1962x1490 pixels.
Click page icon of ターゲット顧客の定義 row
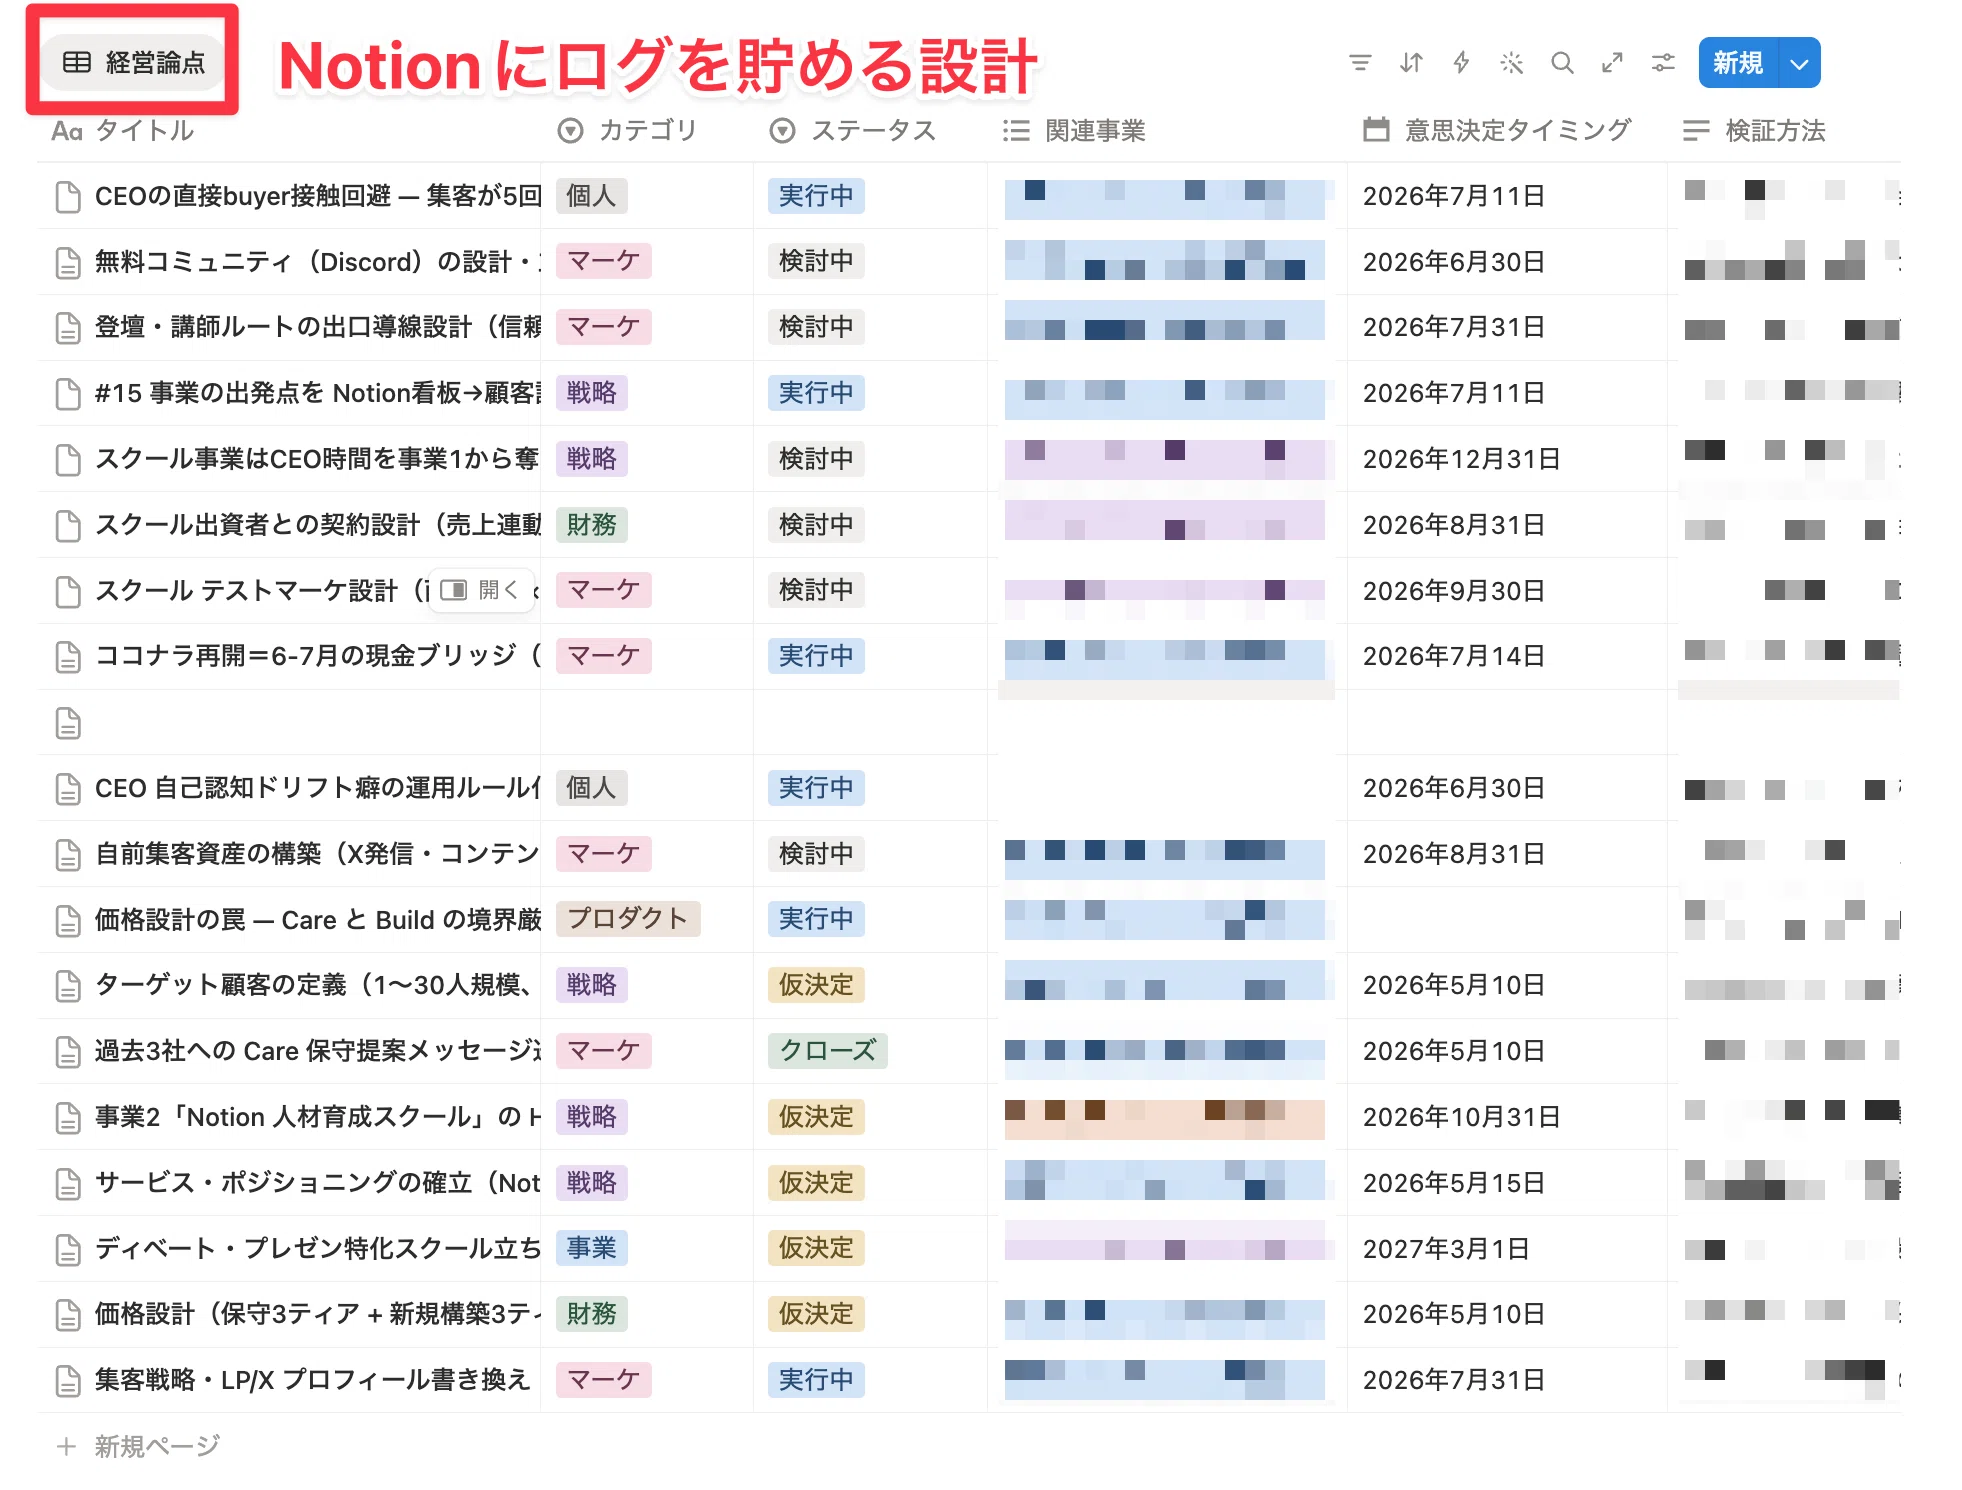tap(68, 986)
